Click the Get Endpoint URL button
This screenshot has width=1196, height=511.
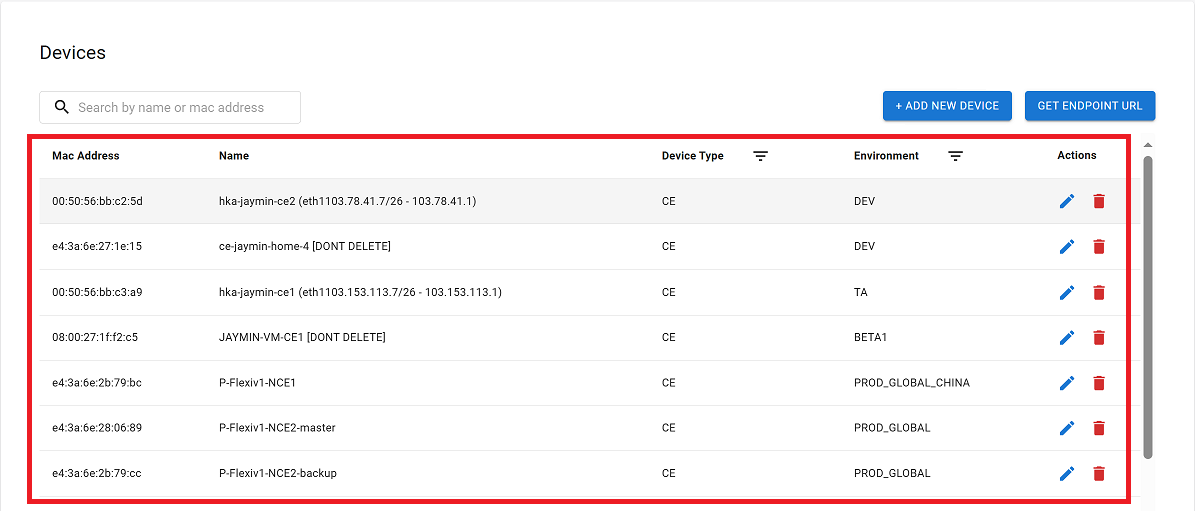tap(1090, 106)
